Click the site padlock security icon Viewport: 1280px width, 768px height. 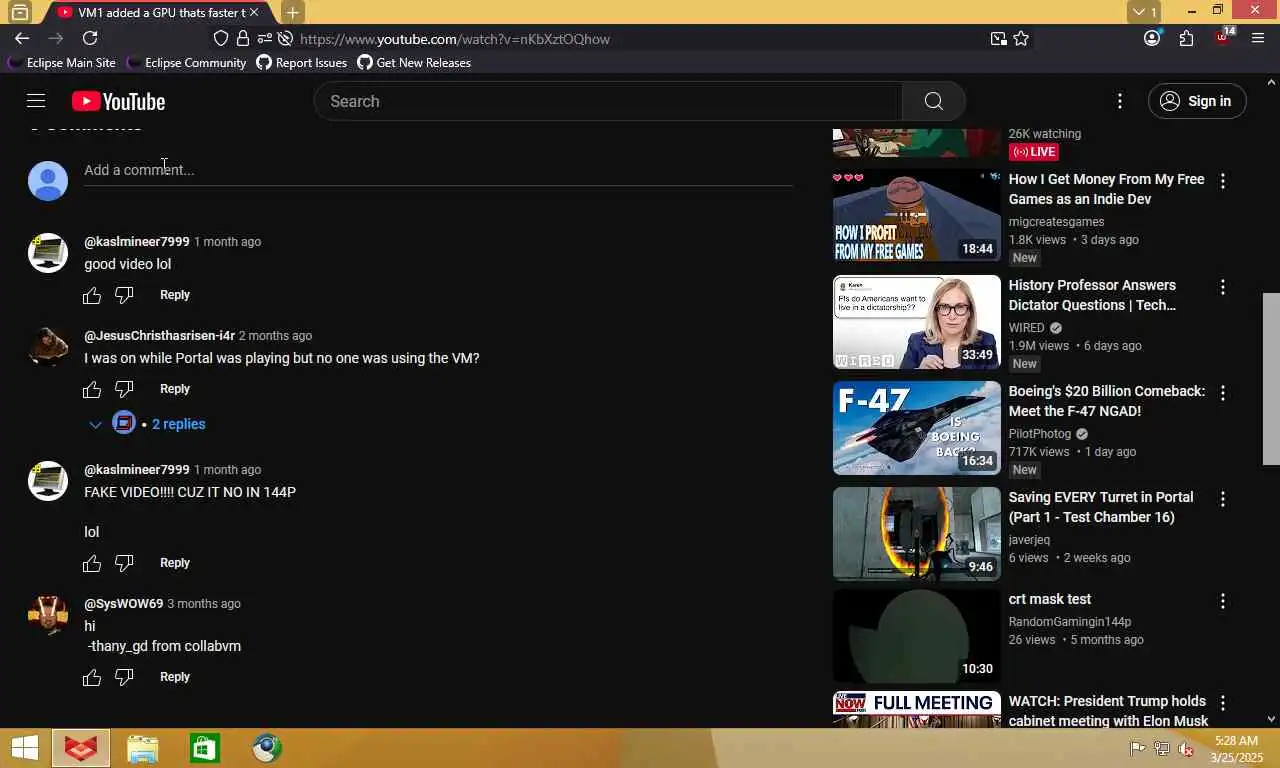243,39
